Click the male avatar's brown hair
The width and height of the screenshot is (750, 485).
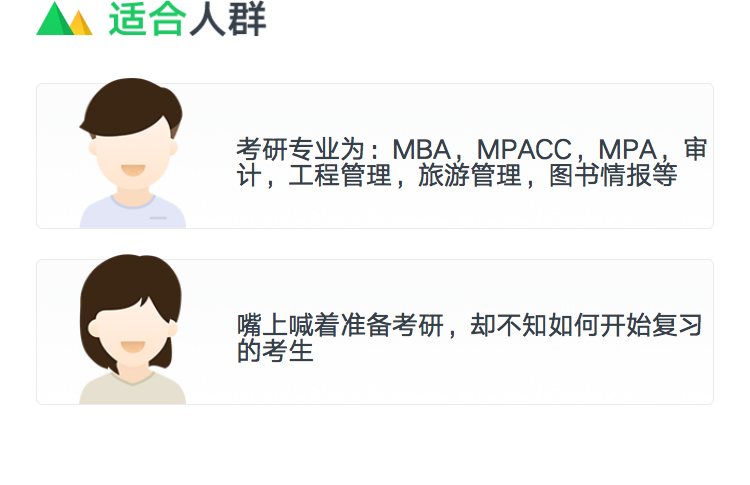point(131,107)
